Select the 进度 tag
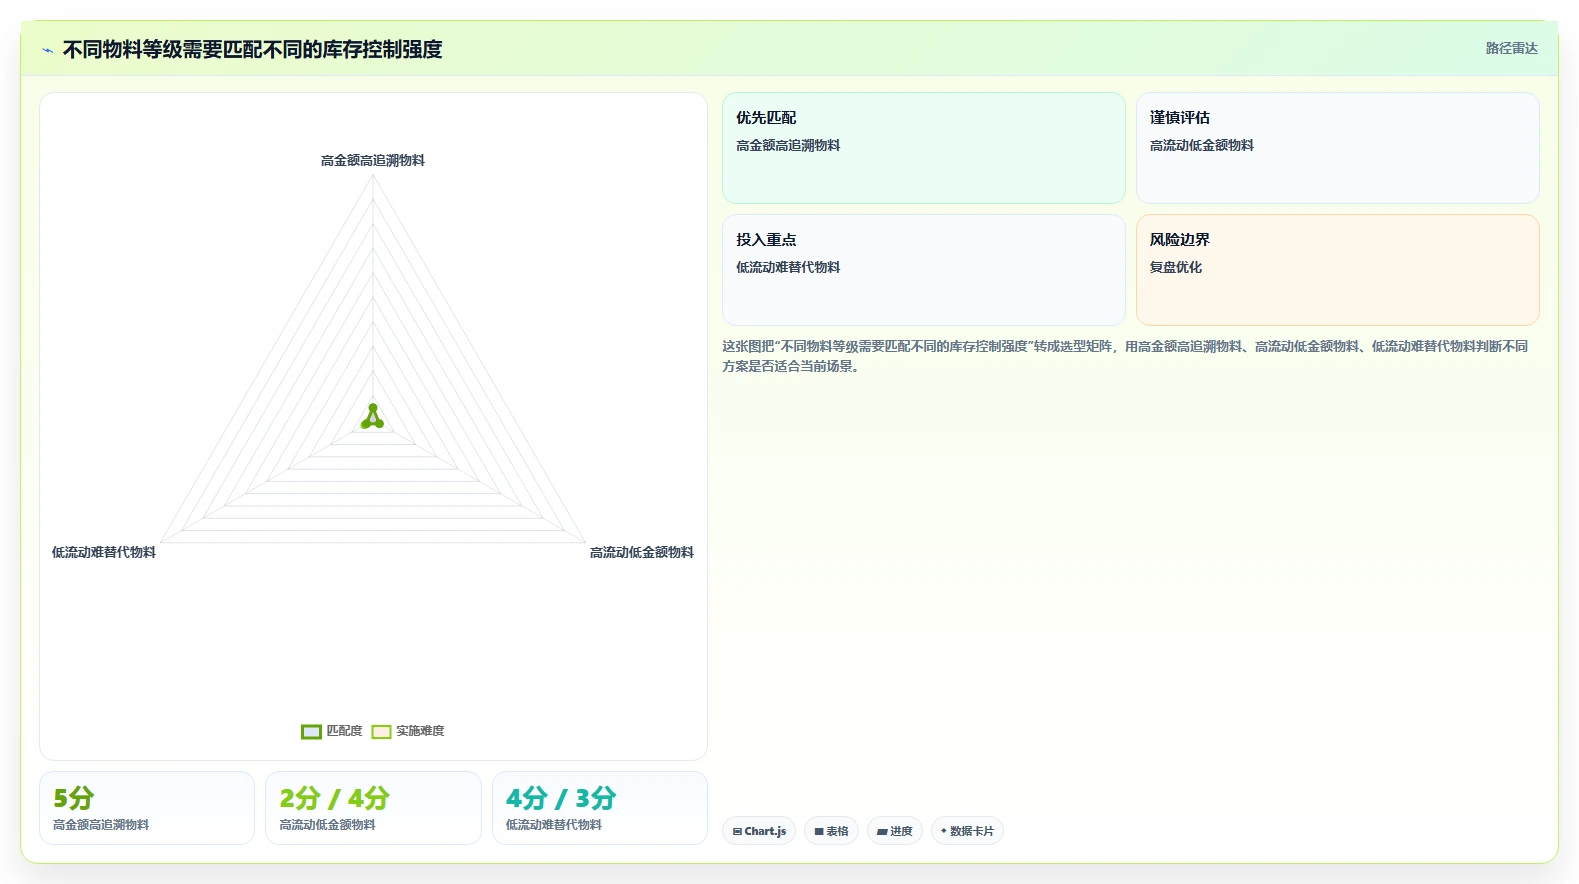The width and height of the screenshot is (1579, 884). pos(894,831)
